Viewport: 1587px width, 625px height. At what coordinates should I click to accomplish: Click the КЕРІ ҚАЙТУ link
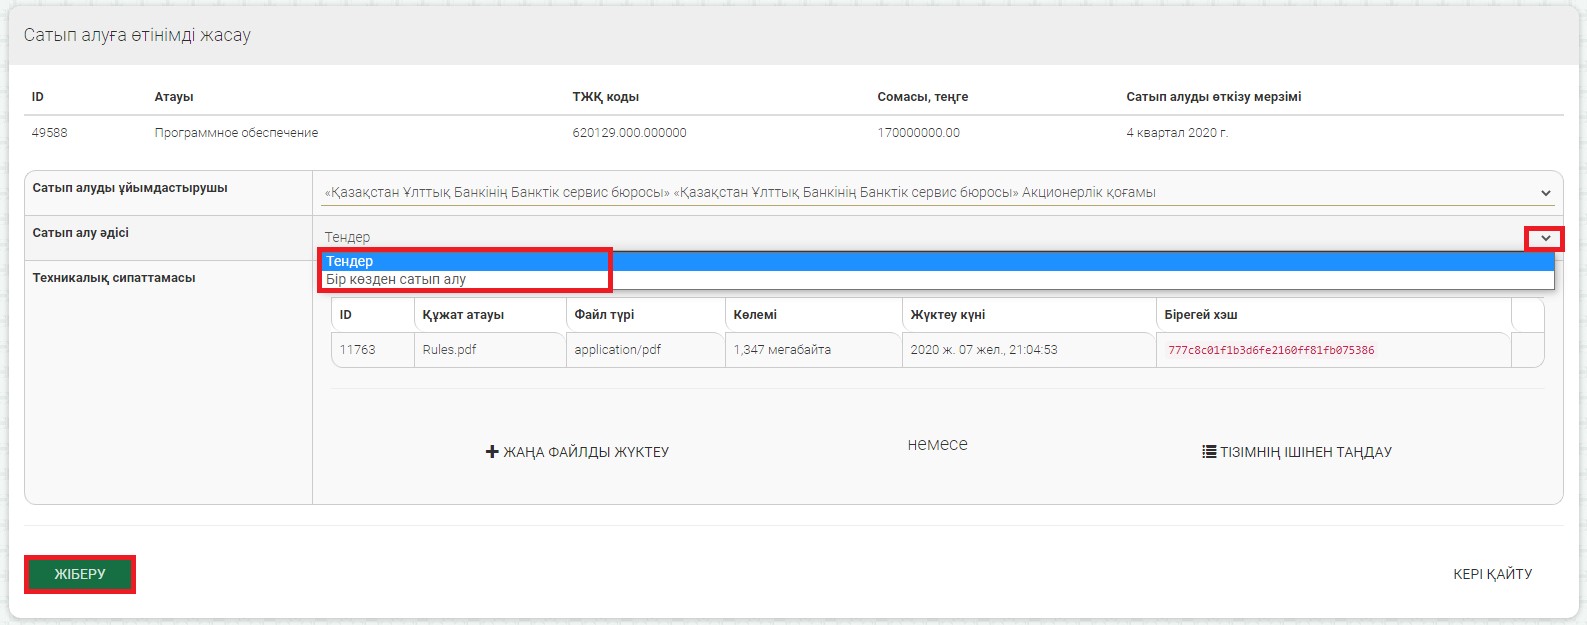click(1492, 574)
